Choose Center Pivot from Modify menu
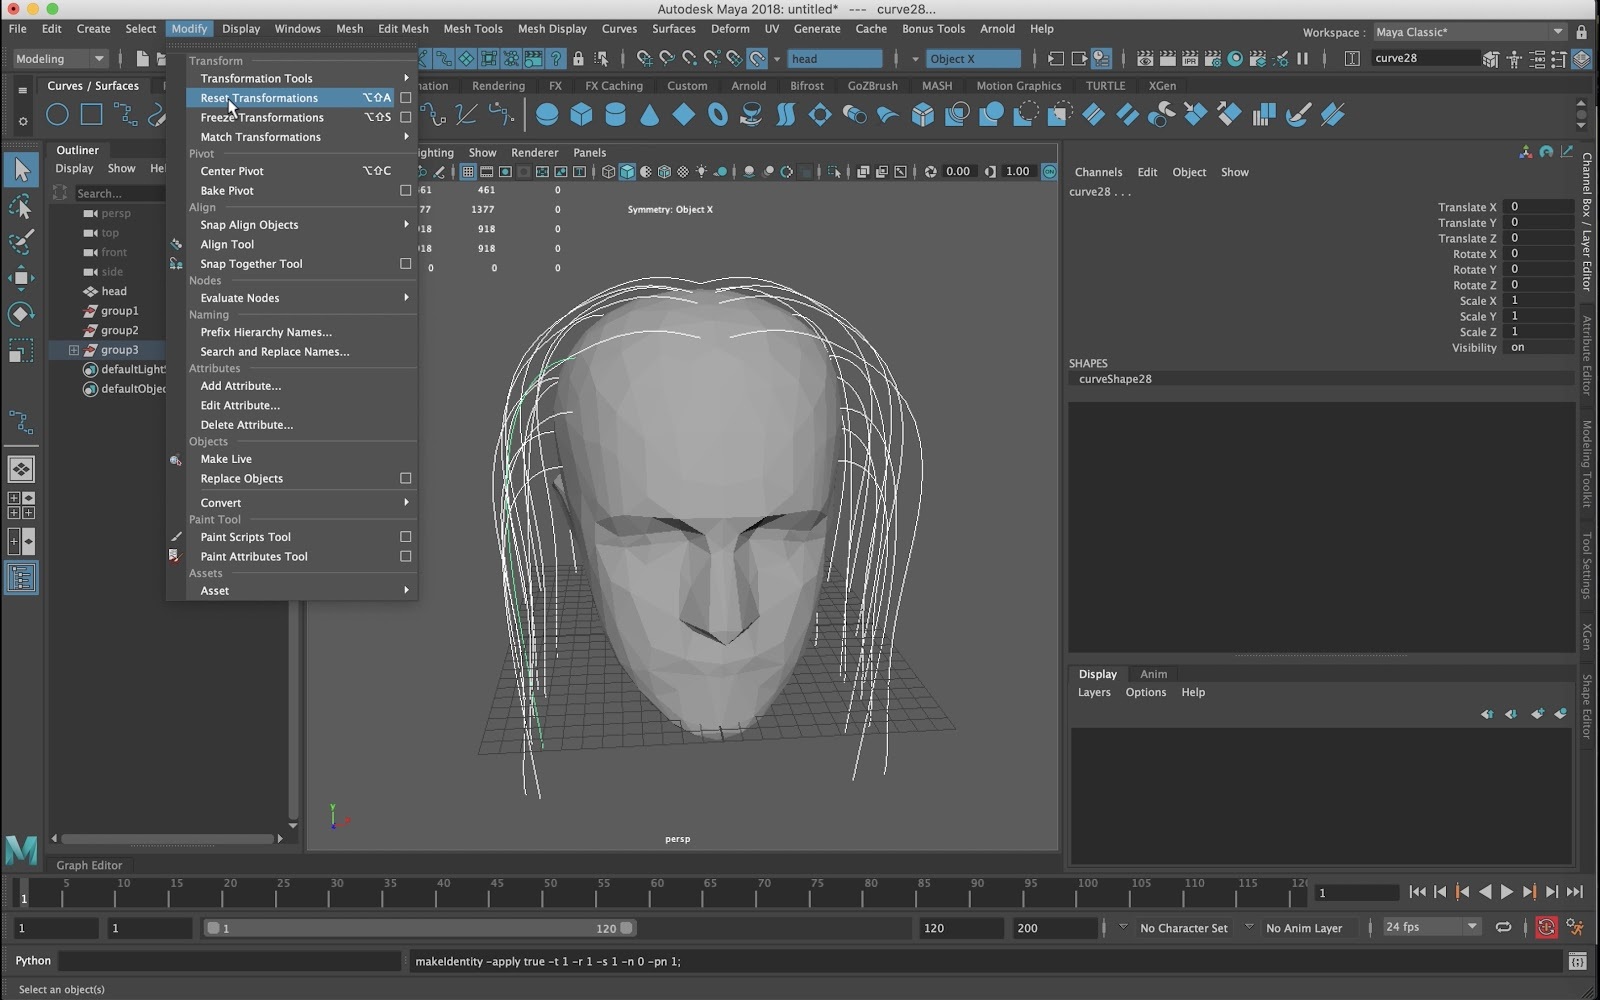1600x1000 pixels. [232, 171]
